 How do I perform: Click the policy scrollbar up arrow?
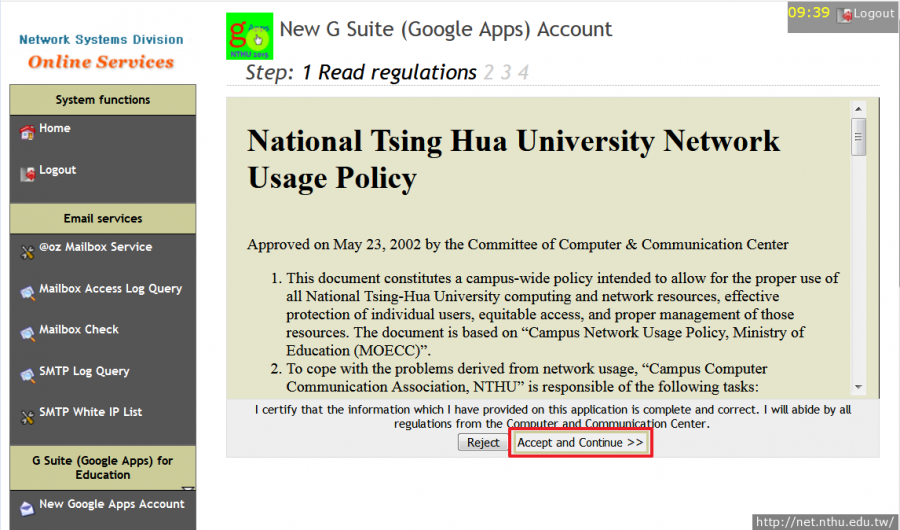[x=858, y=108]
